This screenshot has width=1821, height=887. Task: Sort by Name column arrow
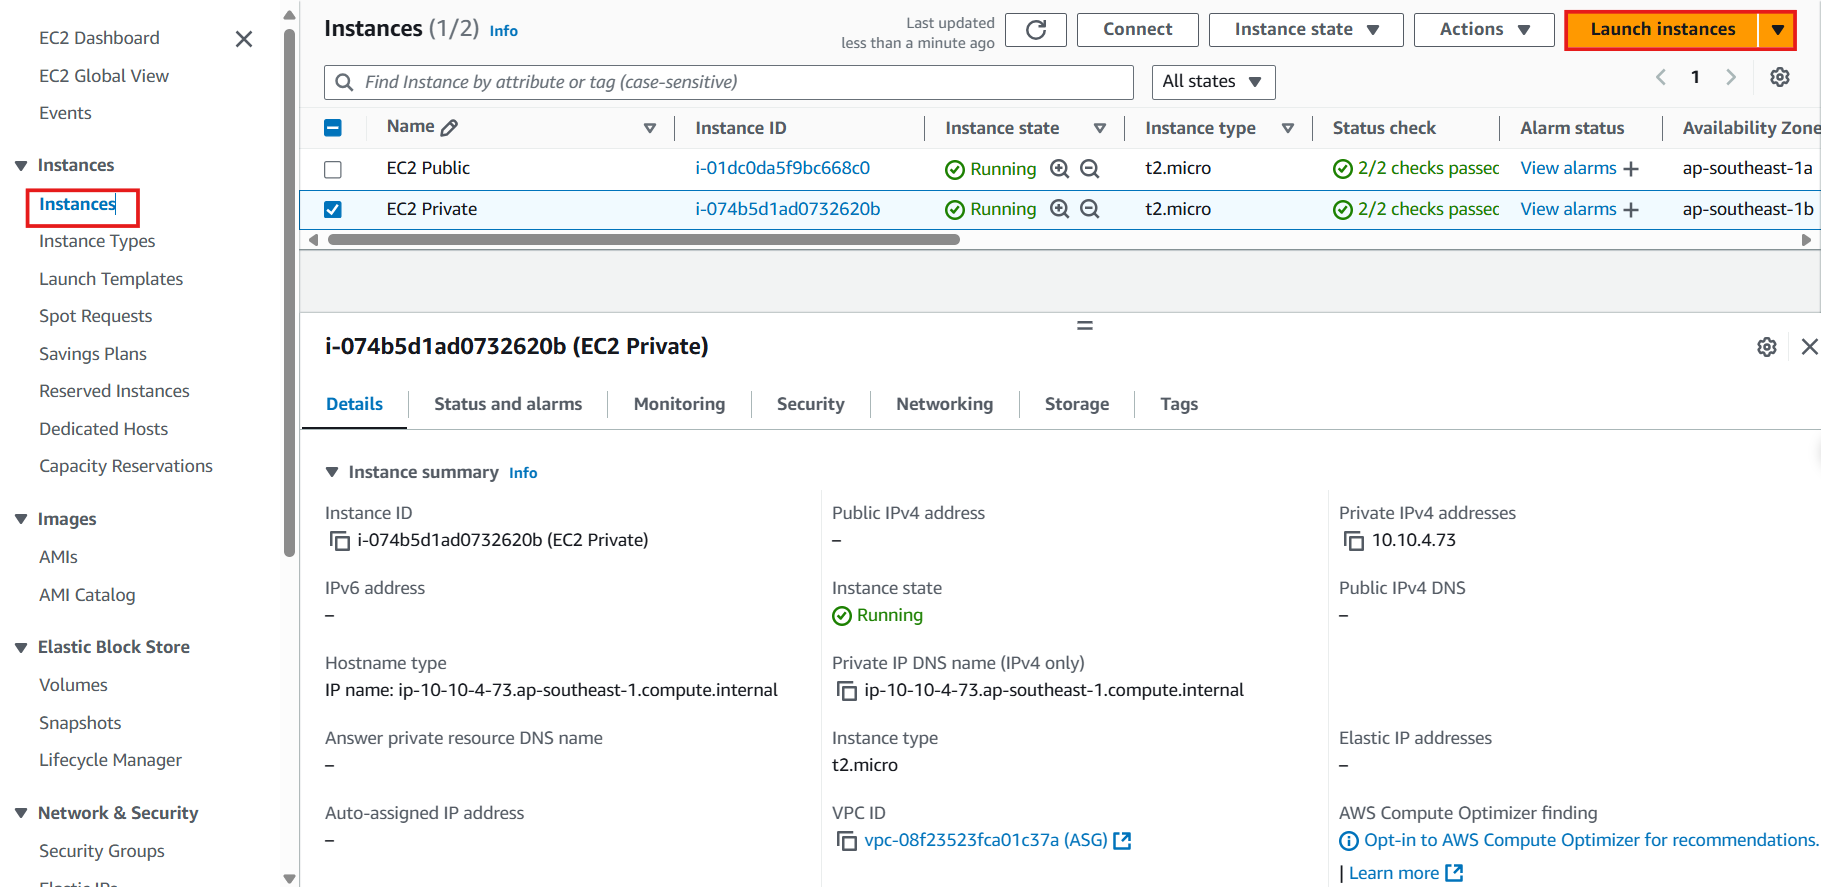[650, 128]
